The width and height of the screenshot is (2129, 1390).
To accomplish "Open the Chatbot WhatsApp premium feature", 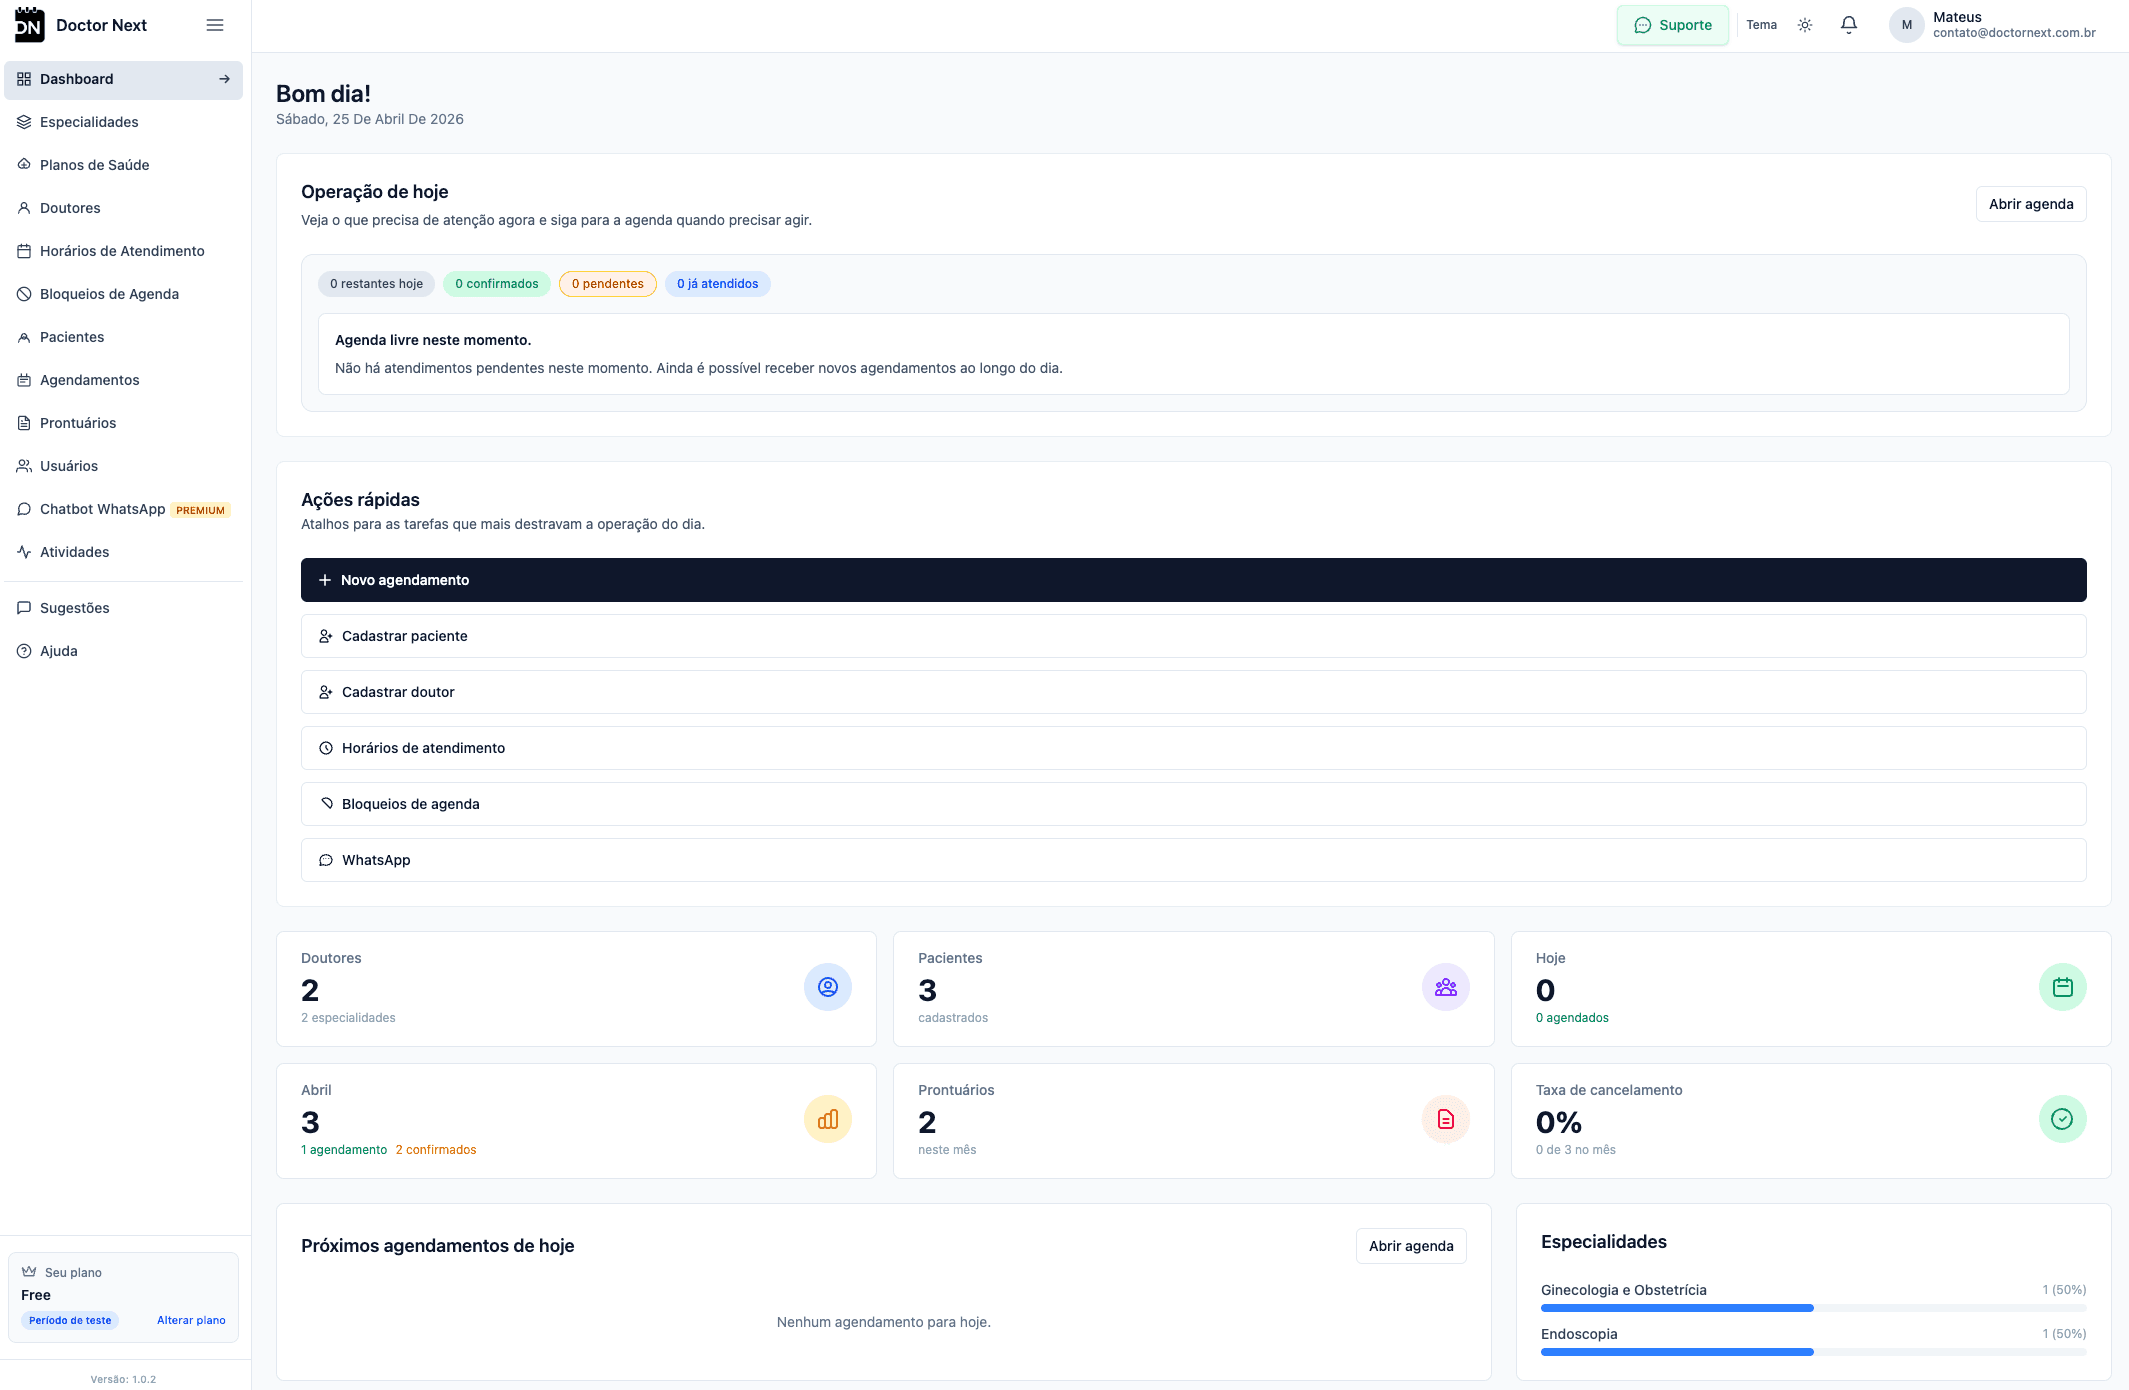I will (102, 509).
